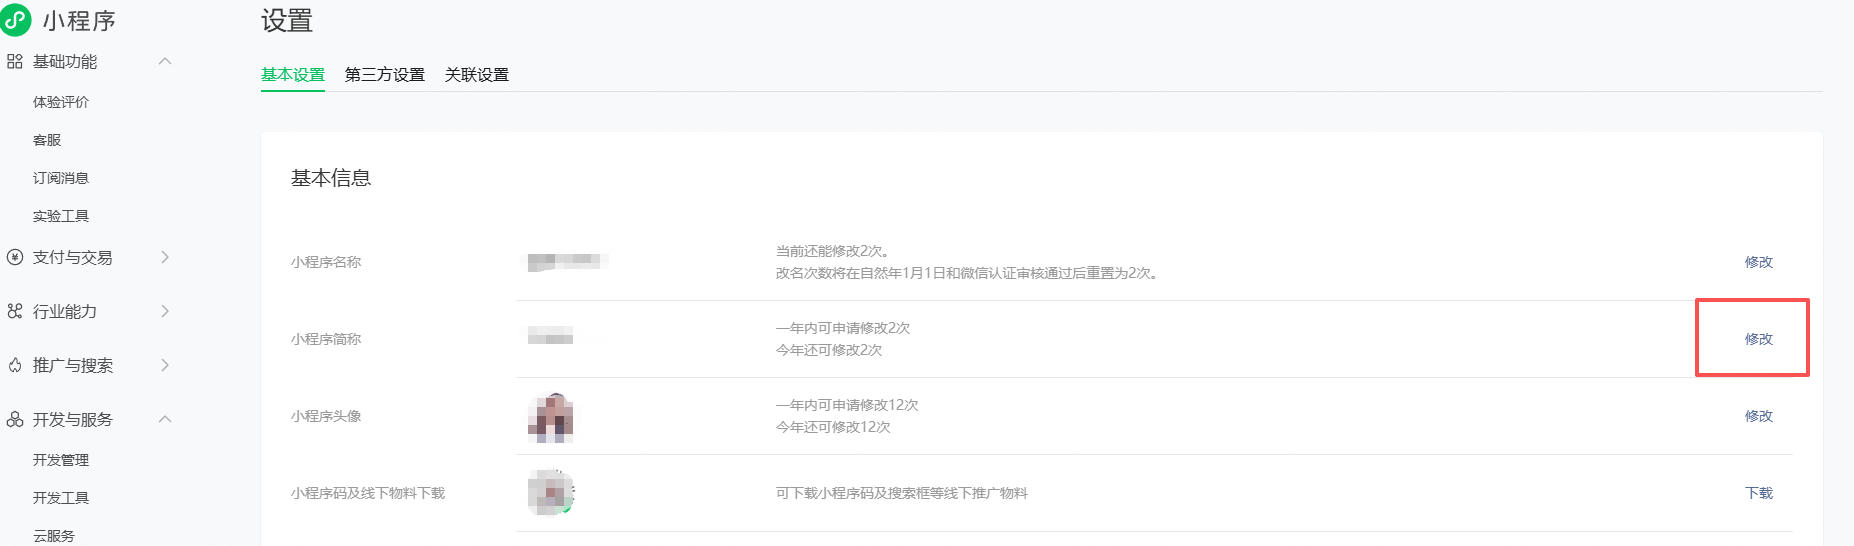
Task: Click the 开发与服务 sidebar icon
Action: pyautogui.click(x=14, y=419)
